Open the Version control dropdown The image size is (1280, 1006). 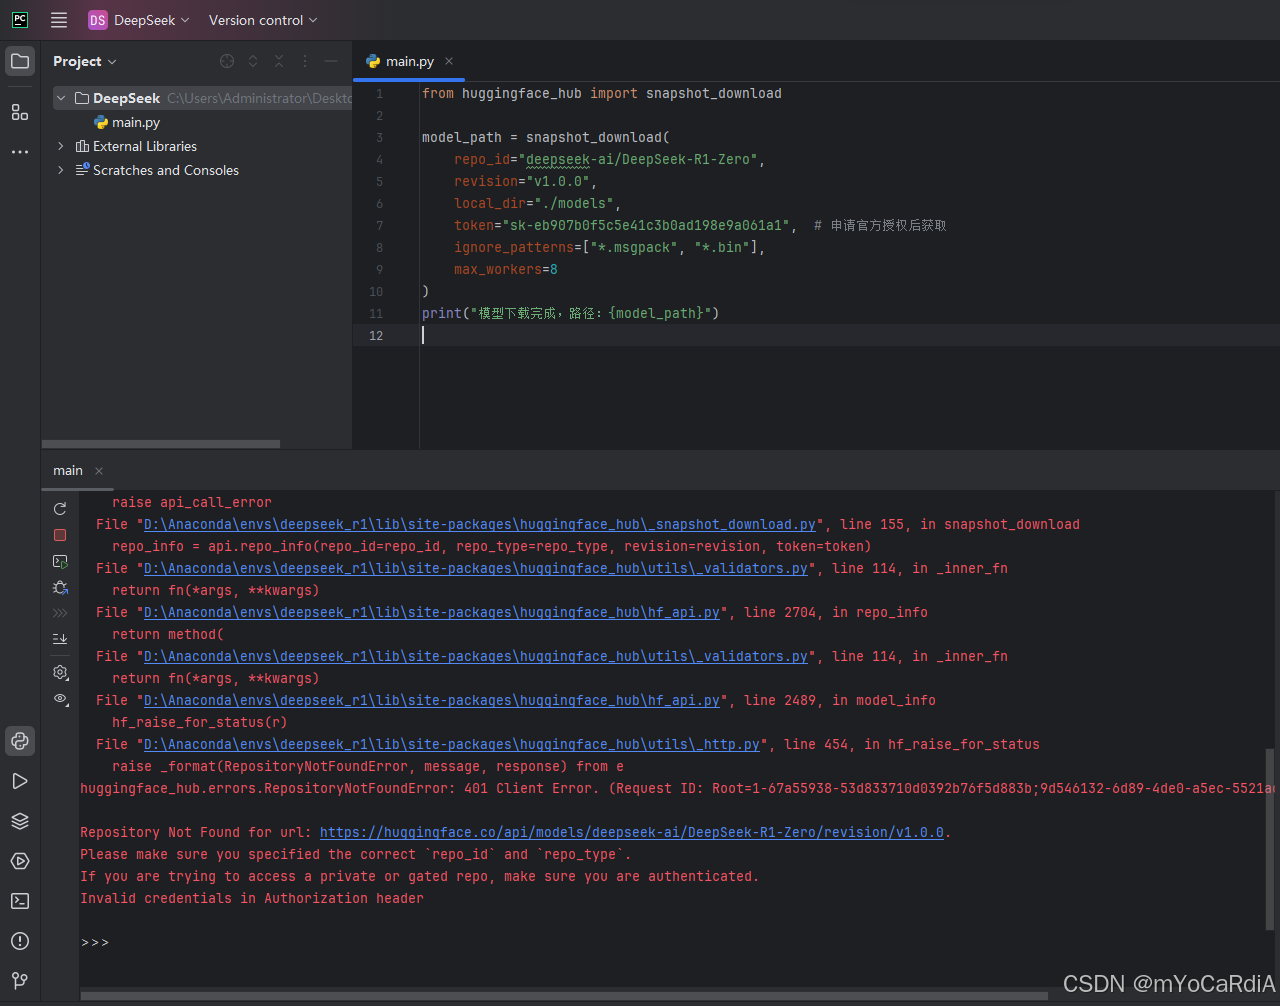(263, 20)
